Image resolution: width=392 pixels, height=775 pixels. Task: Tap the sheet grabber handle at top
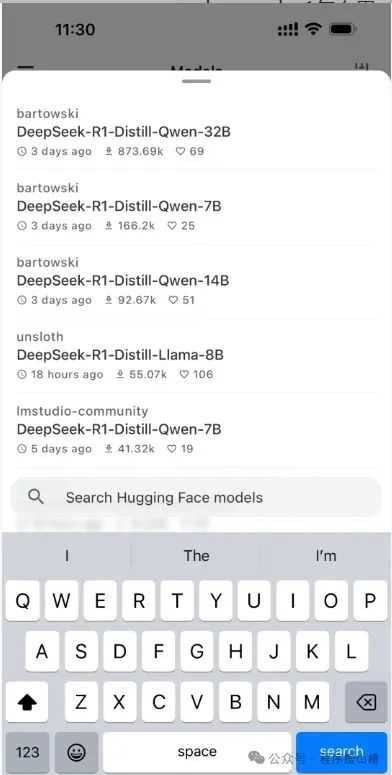coord(196,81)
